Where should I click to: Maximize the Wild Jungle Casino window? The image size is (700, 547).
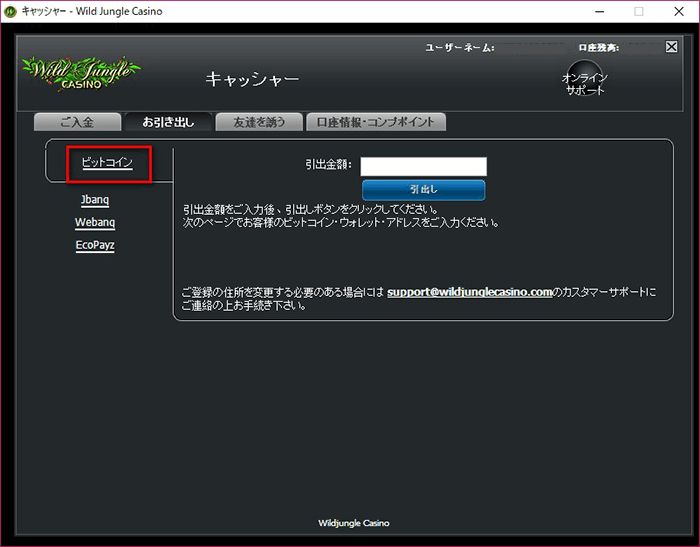639,12
